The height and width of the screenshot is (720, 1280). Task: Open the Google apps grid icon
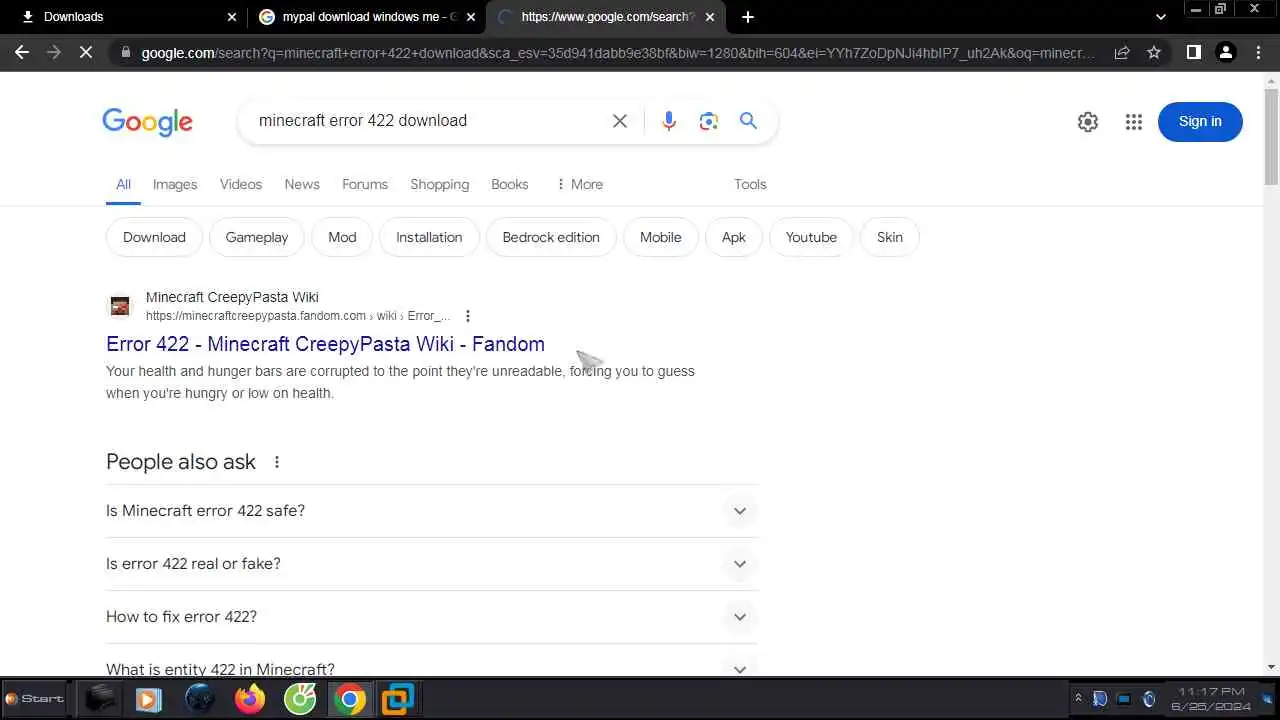pos(1133,122)
